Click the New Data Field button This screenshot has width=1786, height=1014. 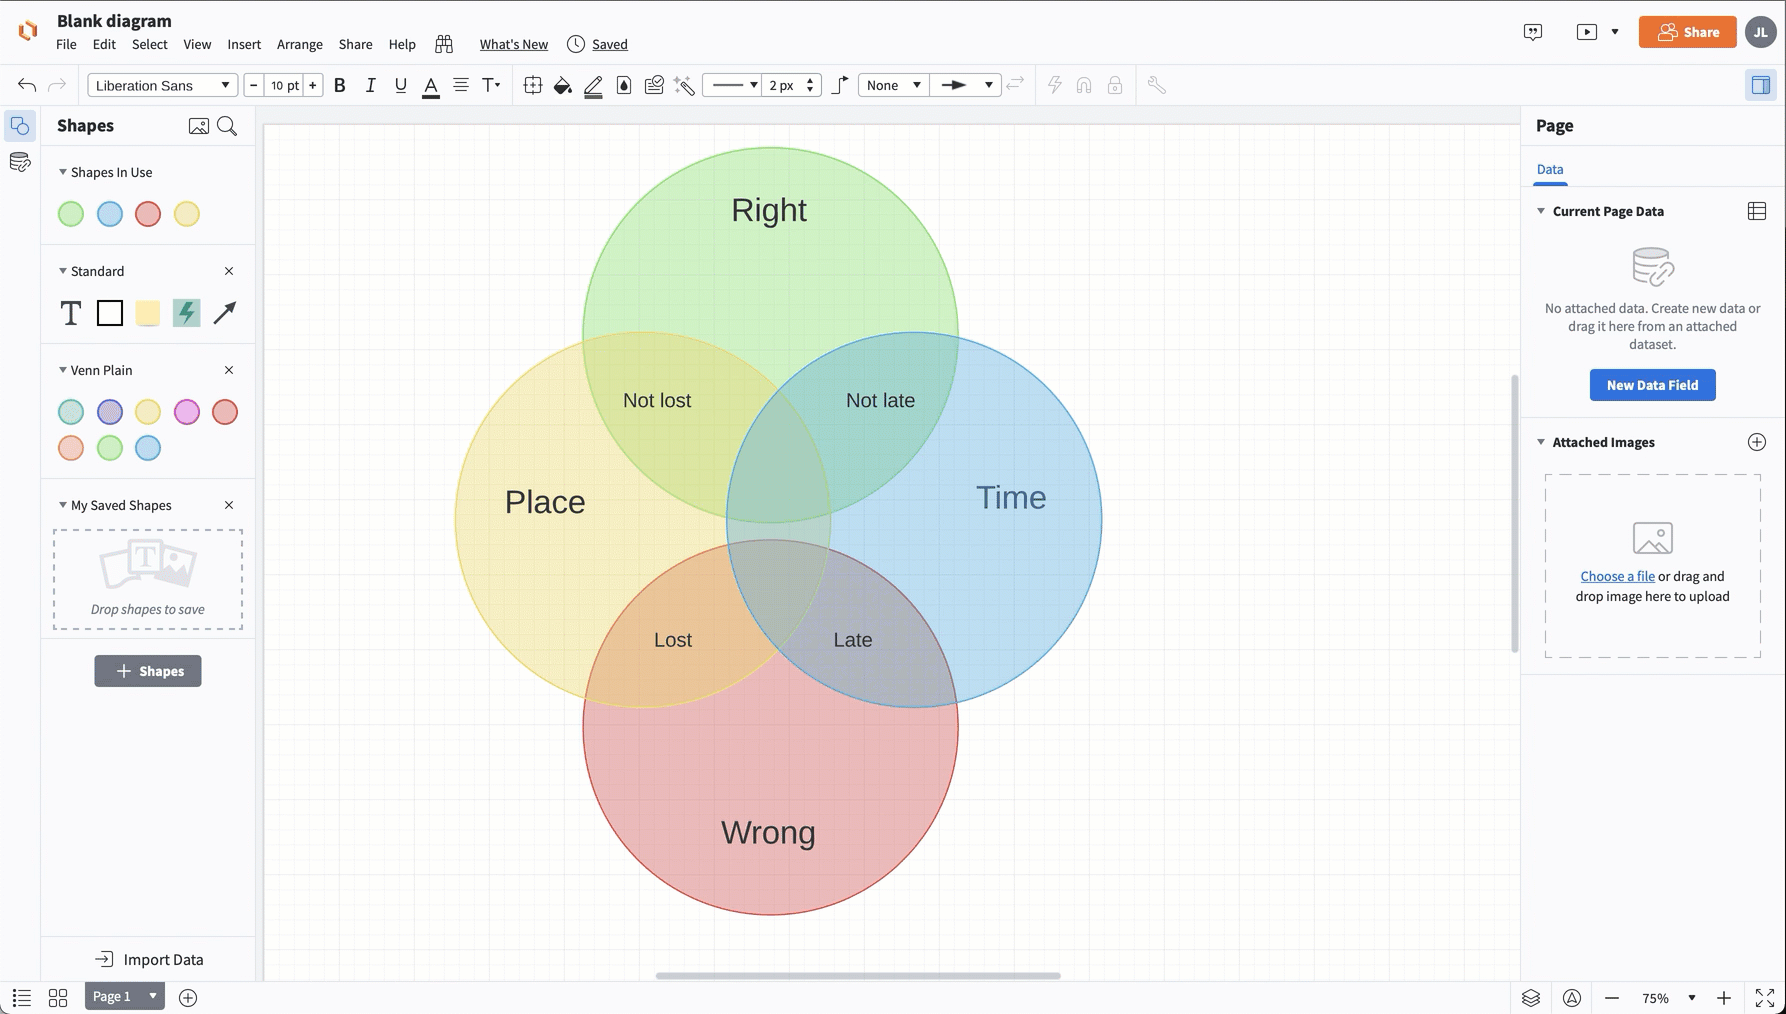[x=1652, y=385]
